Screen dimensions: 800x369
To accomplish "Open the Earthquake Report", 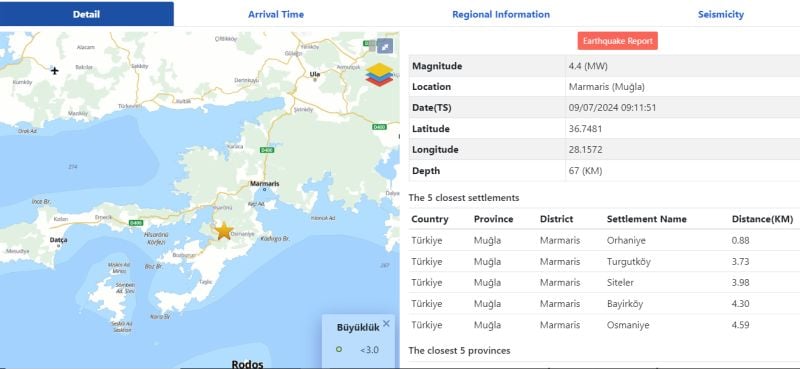I will click(617, 41).
